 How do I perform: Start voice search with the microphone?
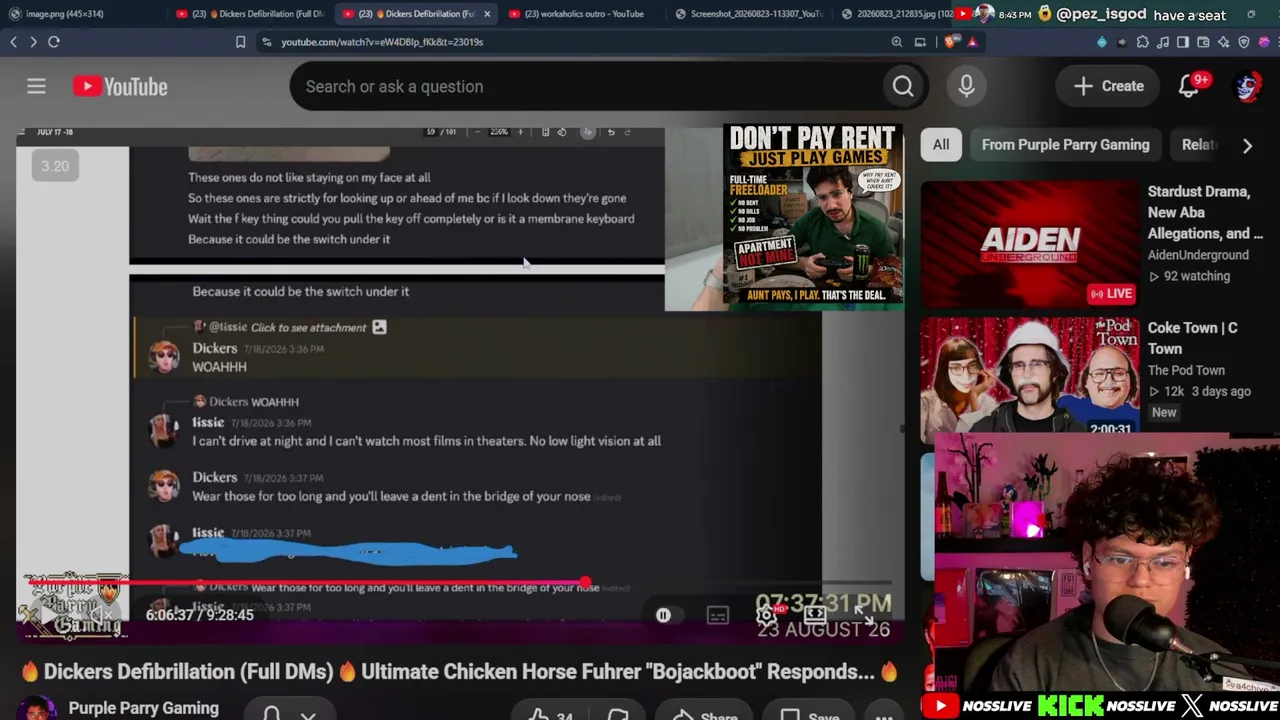[x=966, y=87]
